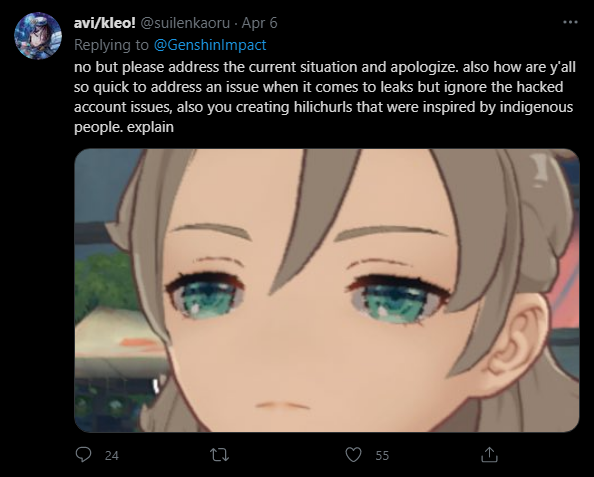Screen dimensions: 594x477
Task: Click the like count 55
Action: (382, 455)
